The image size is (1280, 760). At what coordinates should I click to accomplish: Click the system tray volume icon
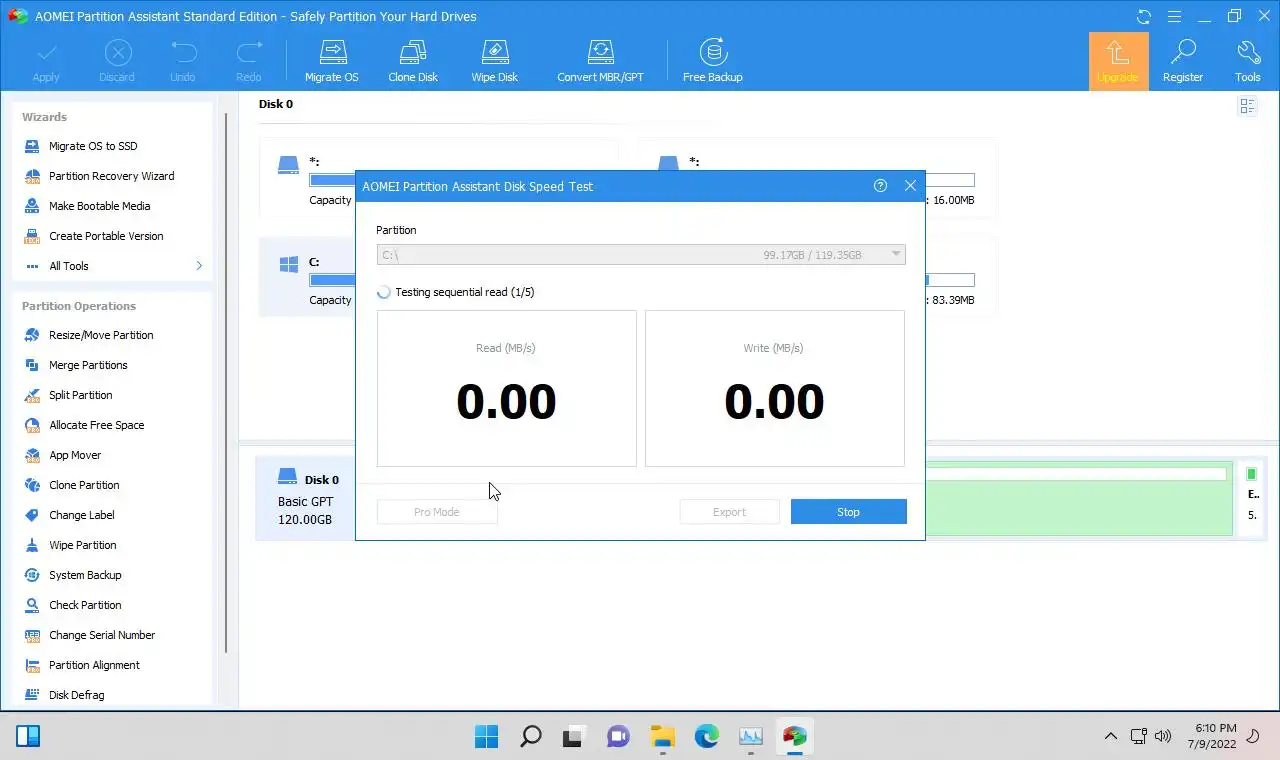(x=1163, y=737)
